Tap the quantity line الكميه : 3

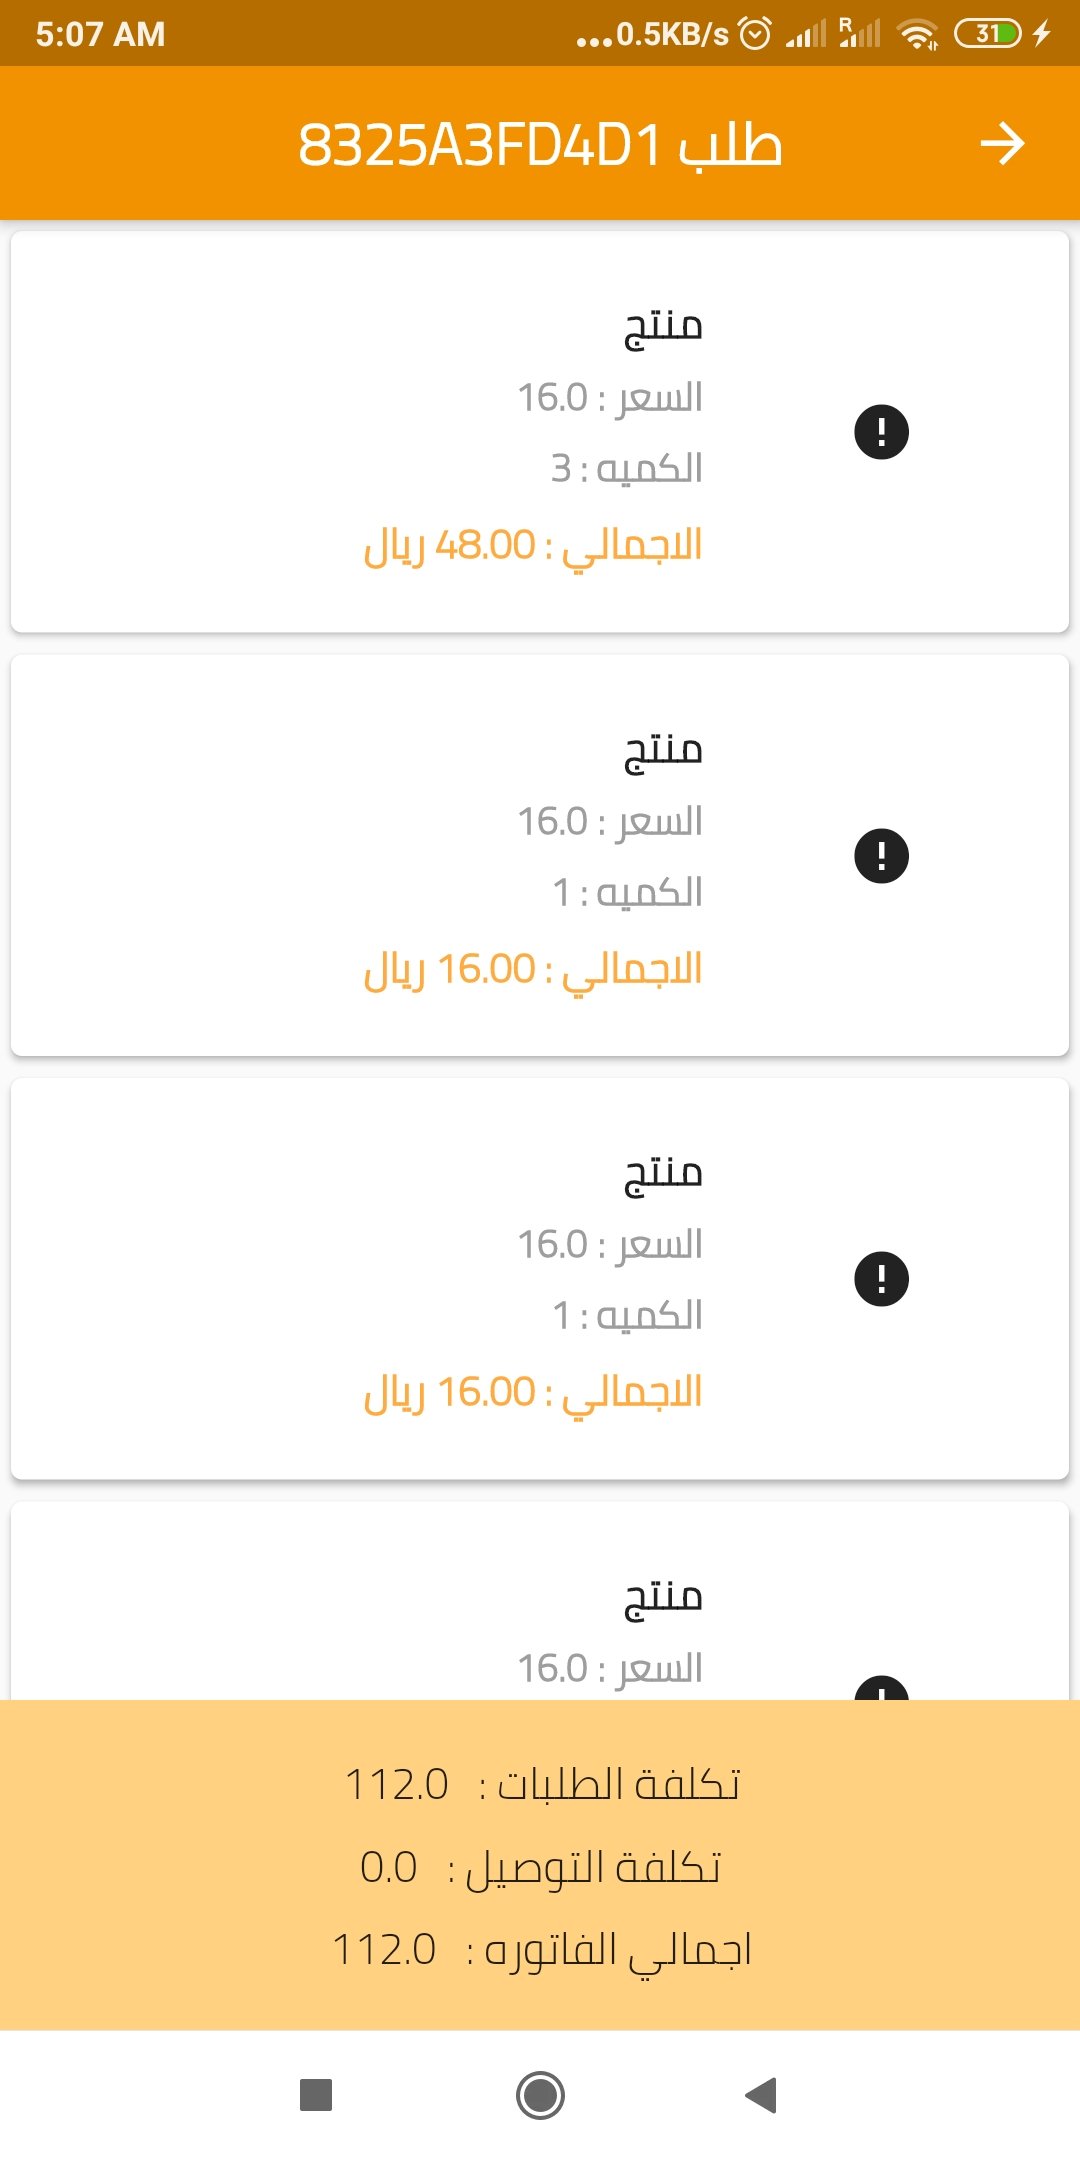point(627,468)
